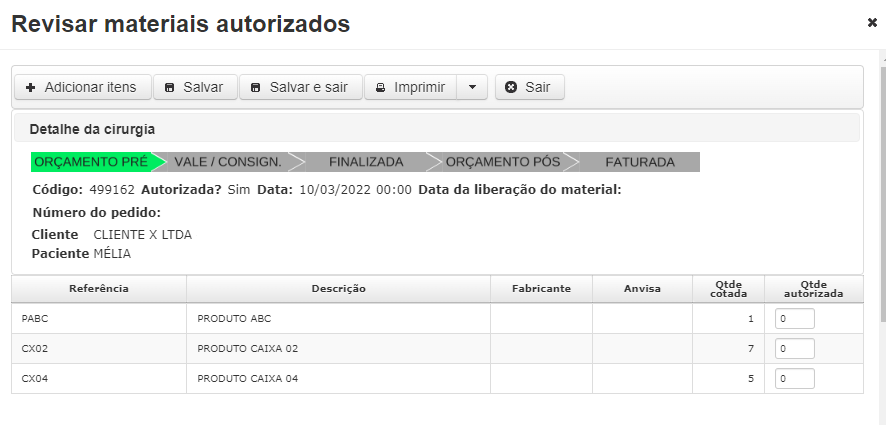886x425 pixels.
Task: Go to the FINALIZADA stage
Action: [366, 162]
